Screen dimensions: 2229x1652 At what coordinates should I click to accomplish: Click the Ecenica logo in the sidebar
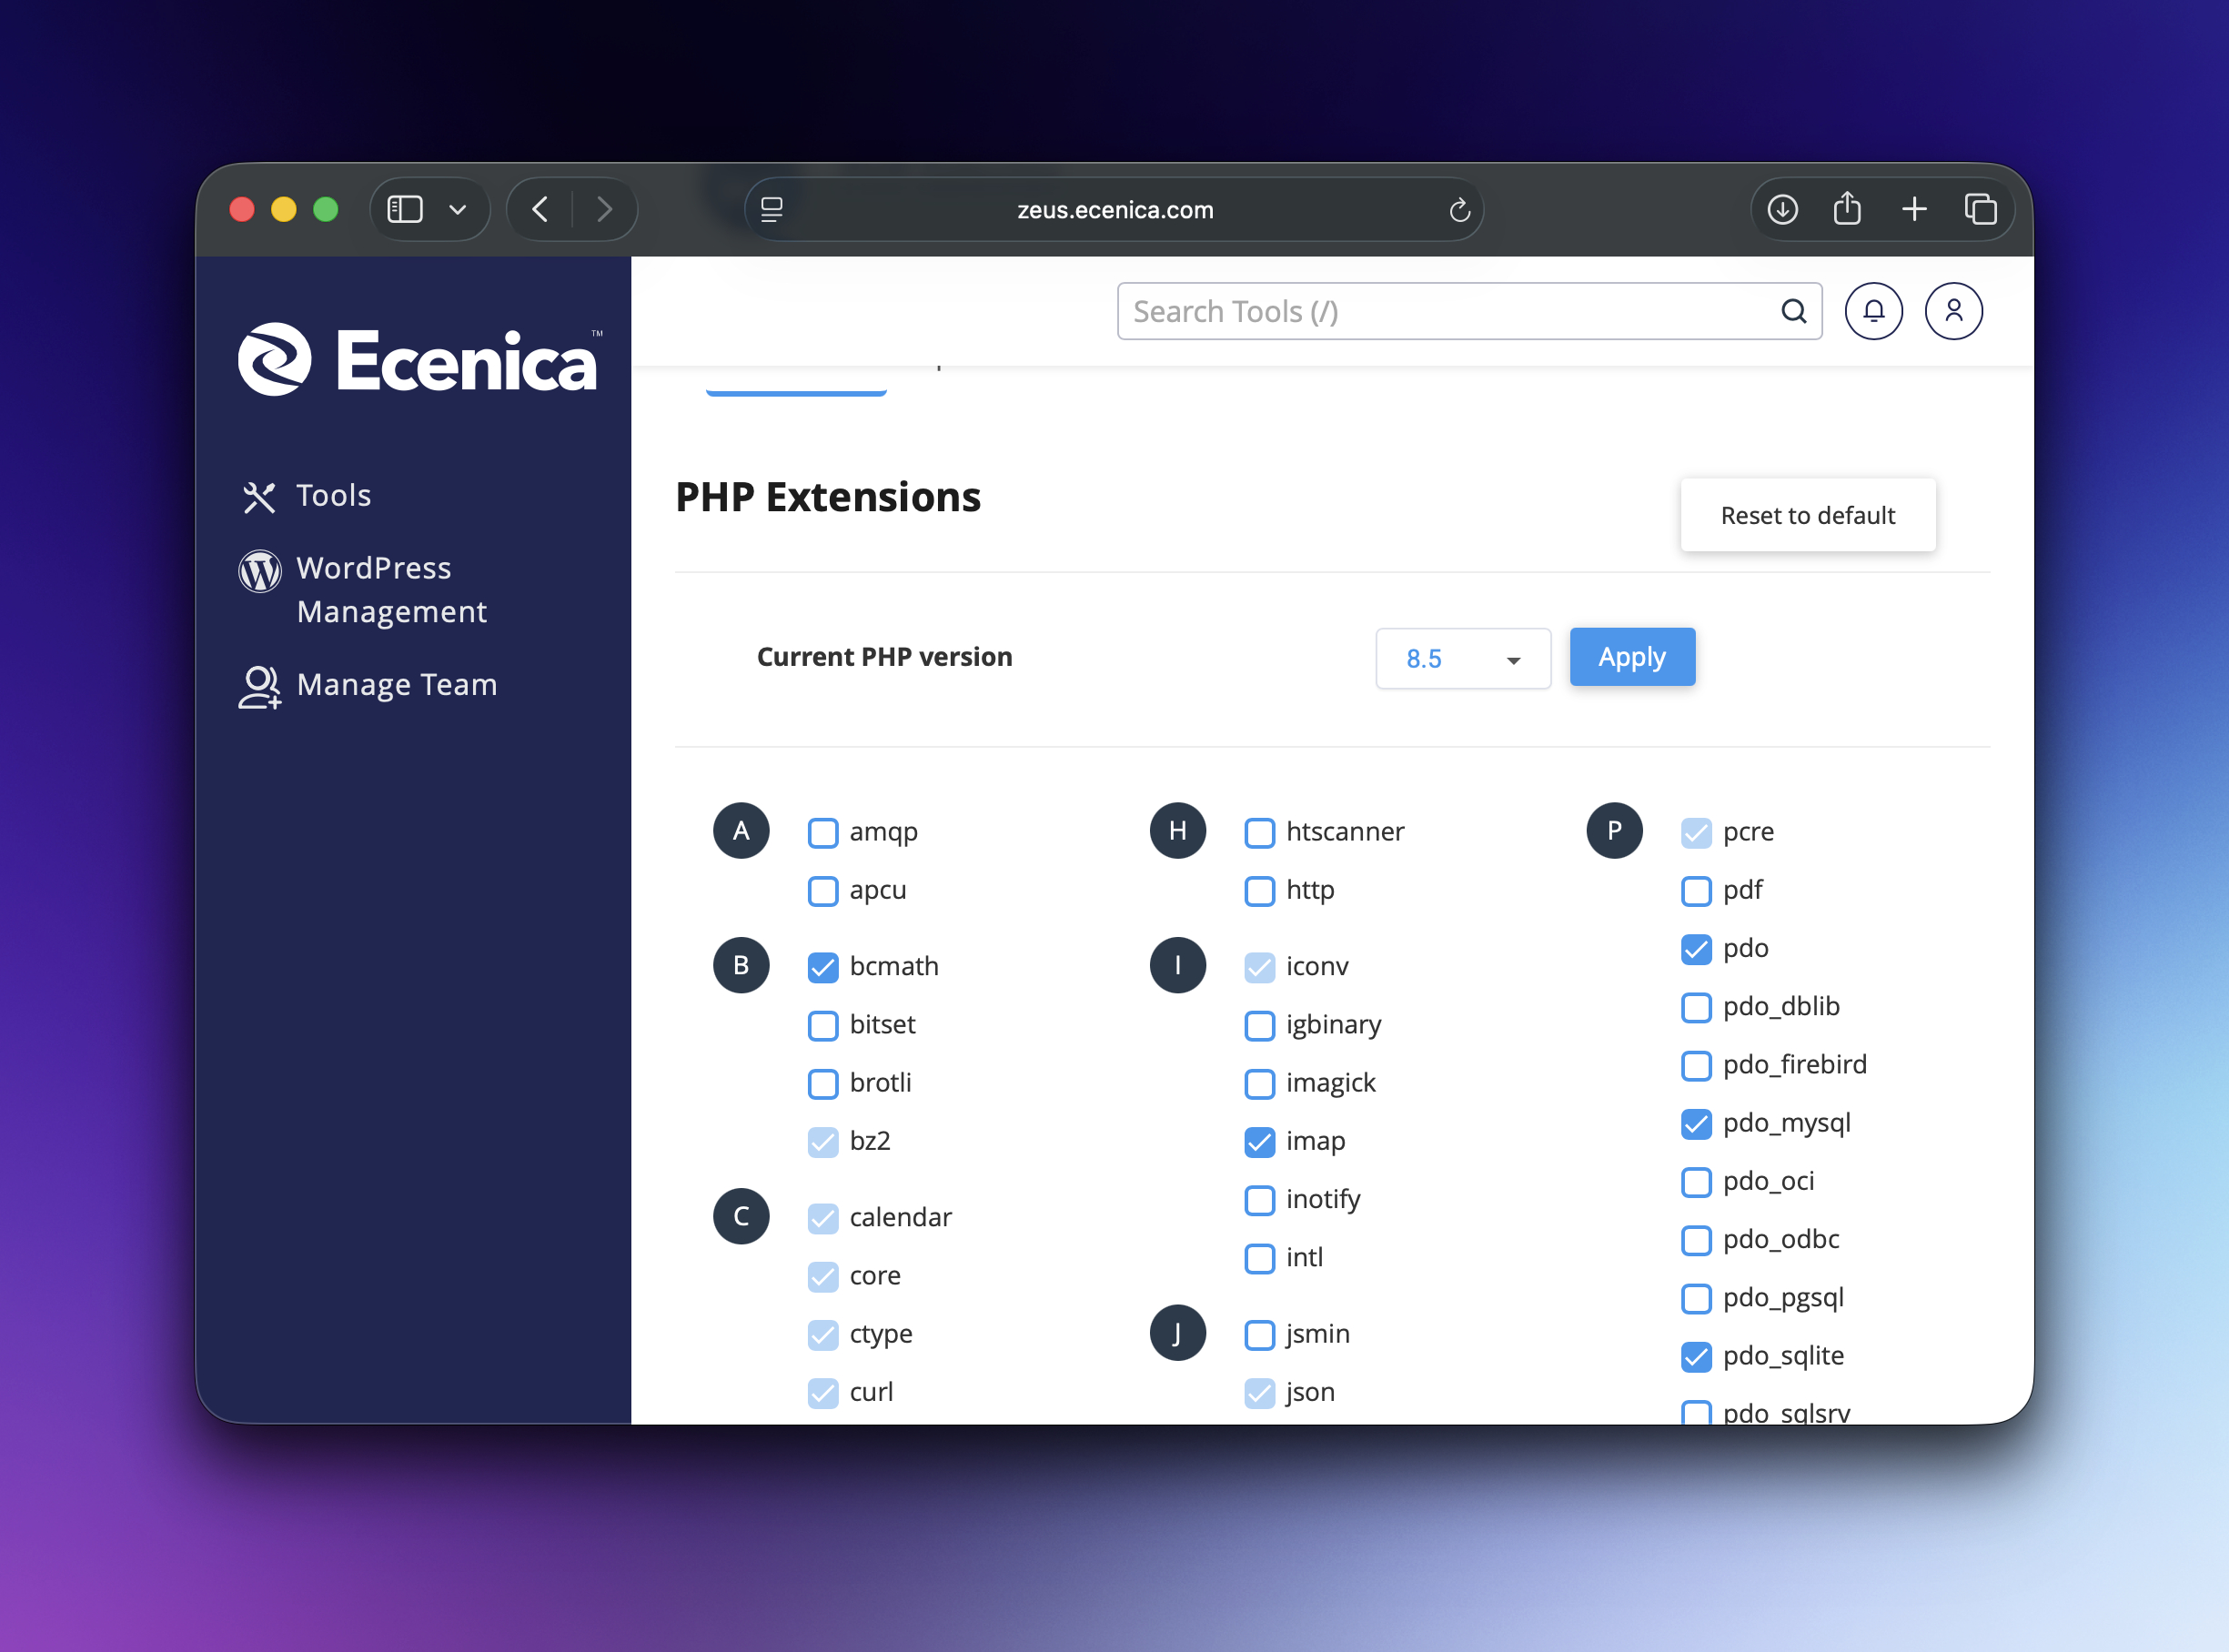click(419, 359)
